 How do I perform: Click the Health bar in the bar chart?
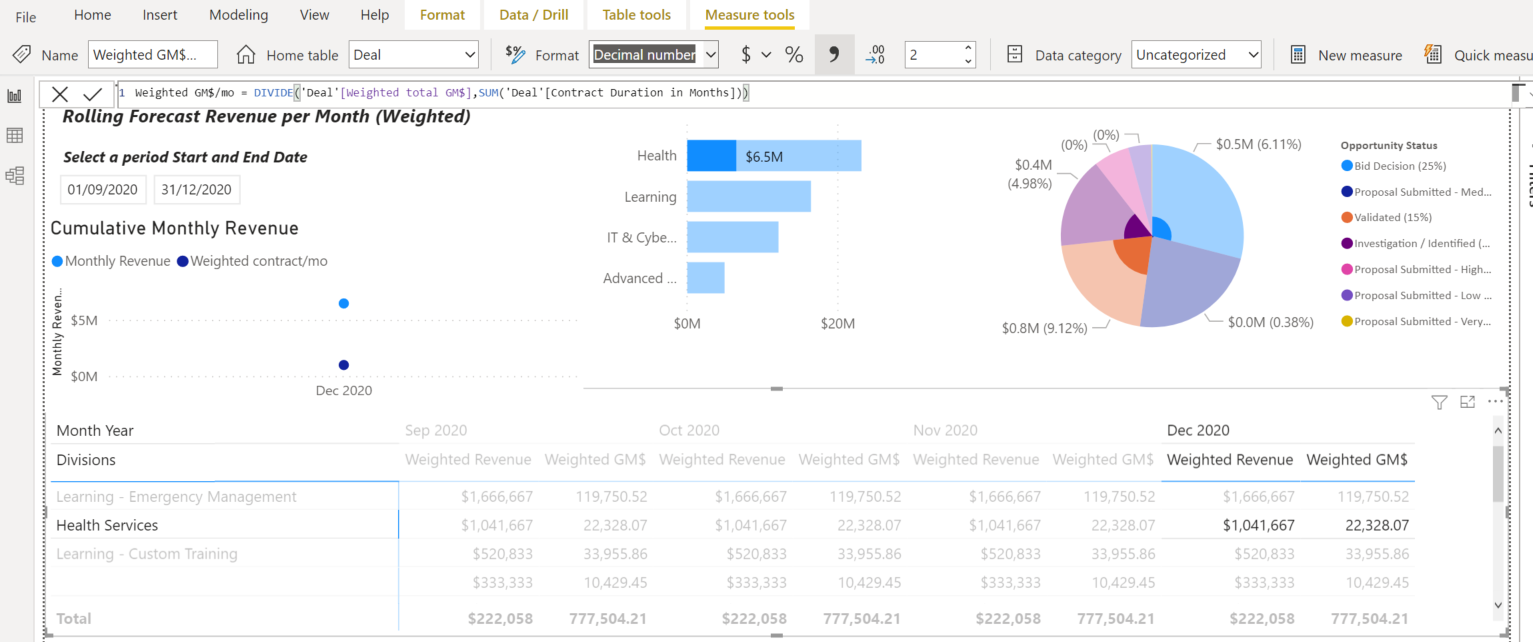(774, 156)
